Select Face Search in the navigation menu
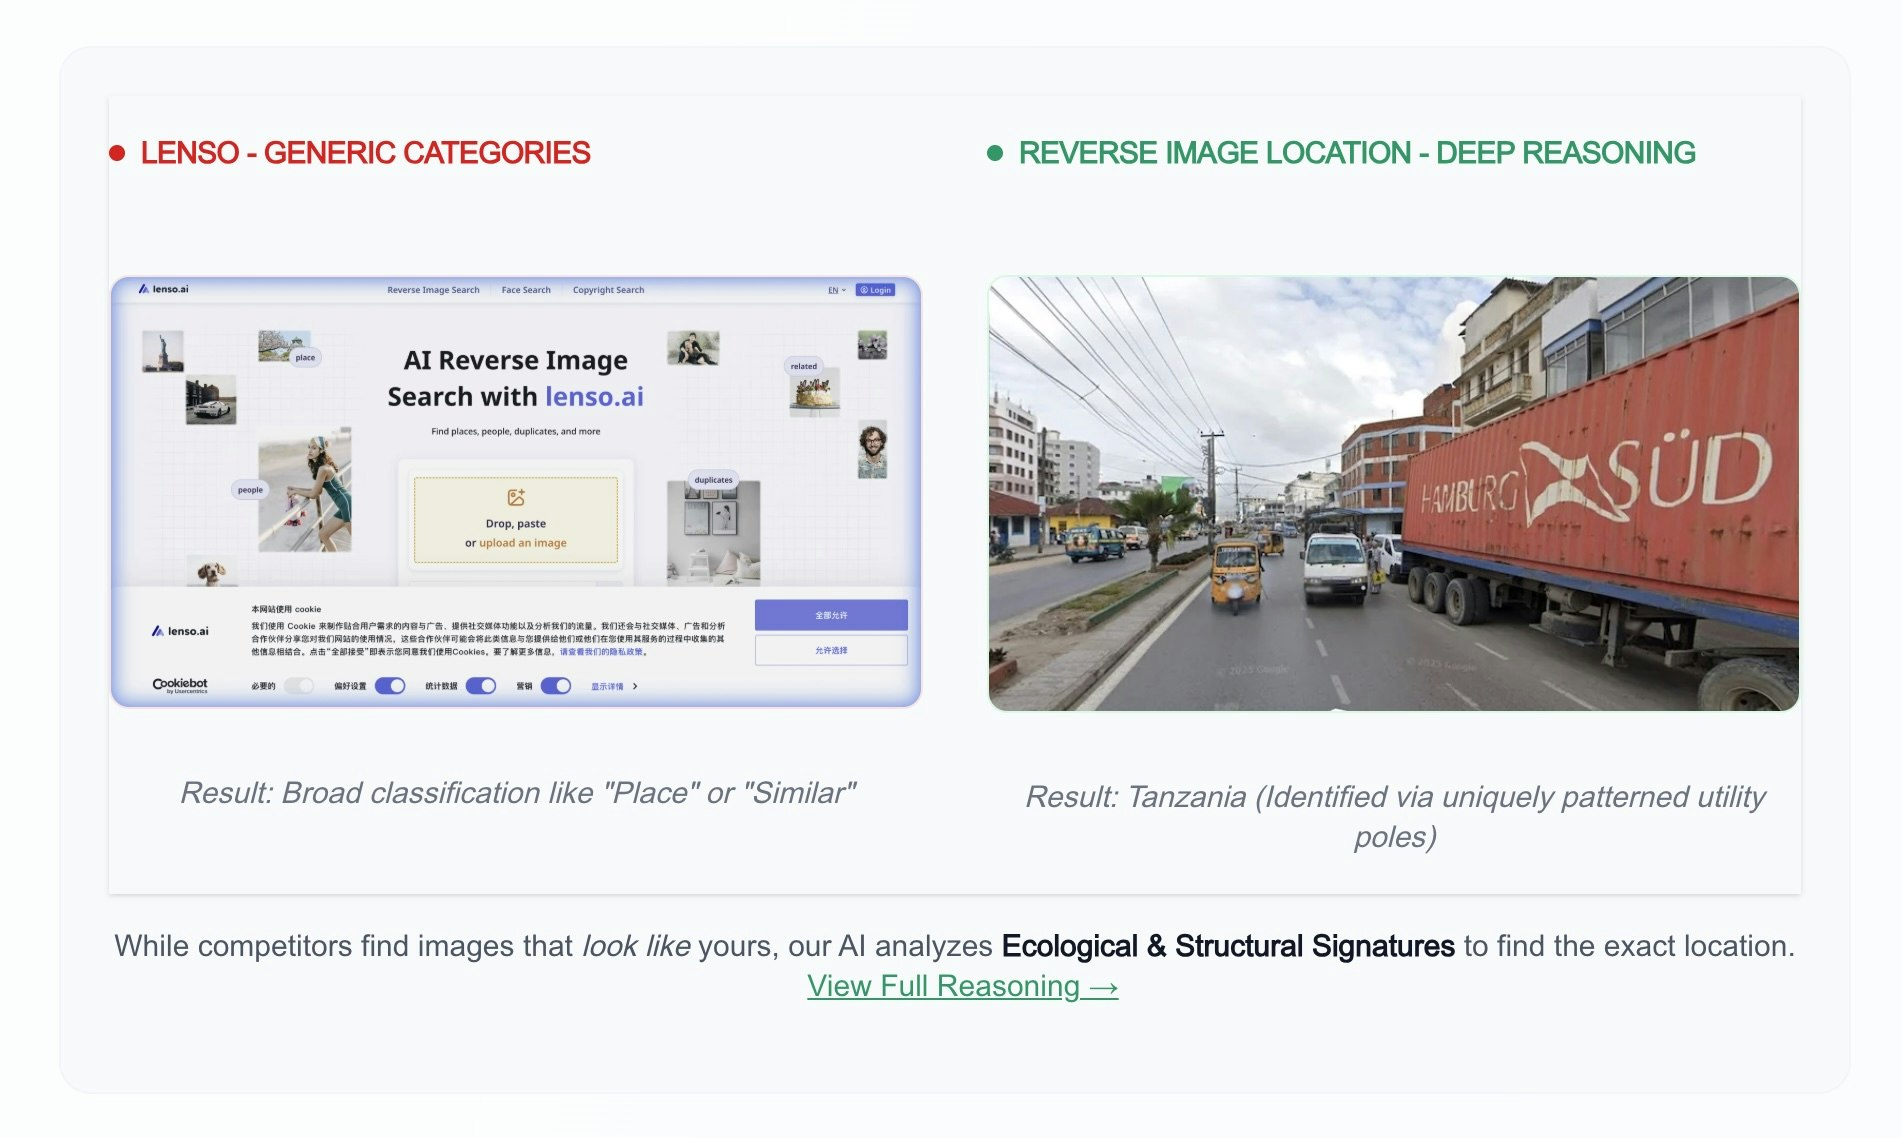 tap(526, 290)
